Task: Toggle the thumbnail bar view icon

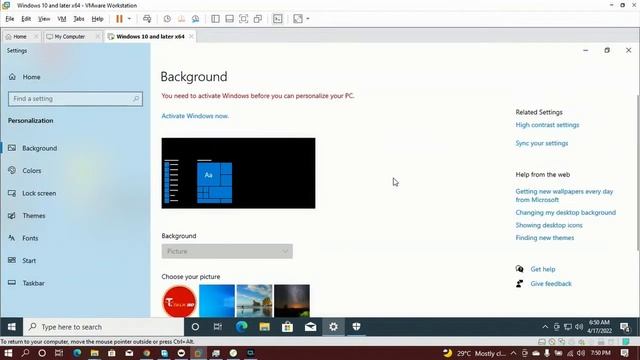Action: (x=229, y=19)
